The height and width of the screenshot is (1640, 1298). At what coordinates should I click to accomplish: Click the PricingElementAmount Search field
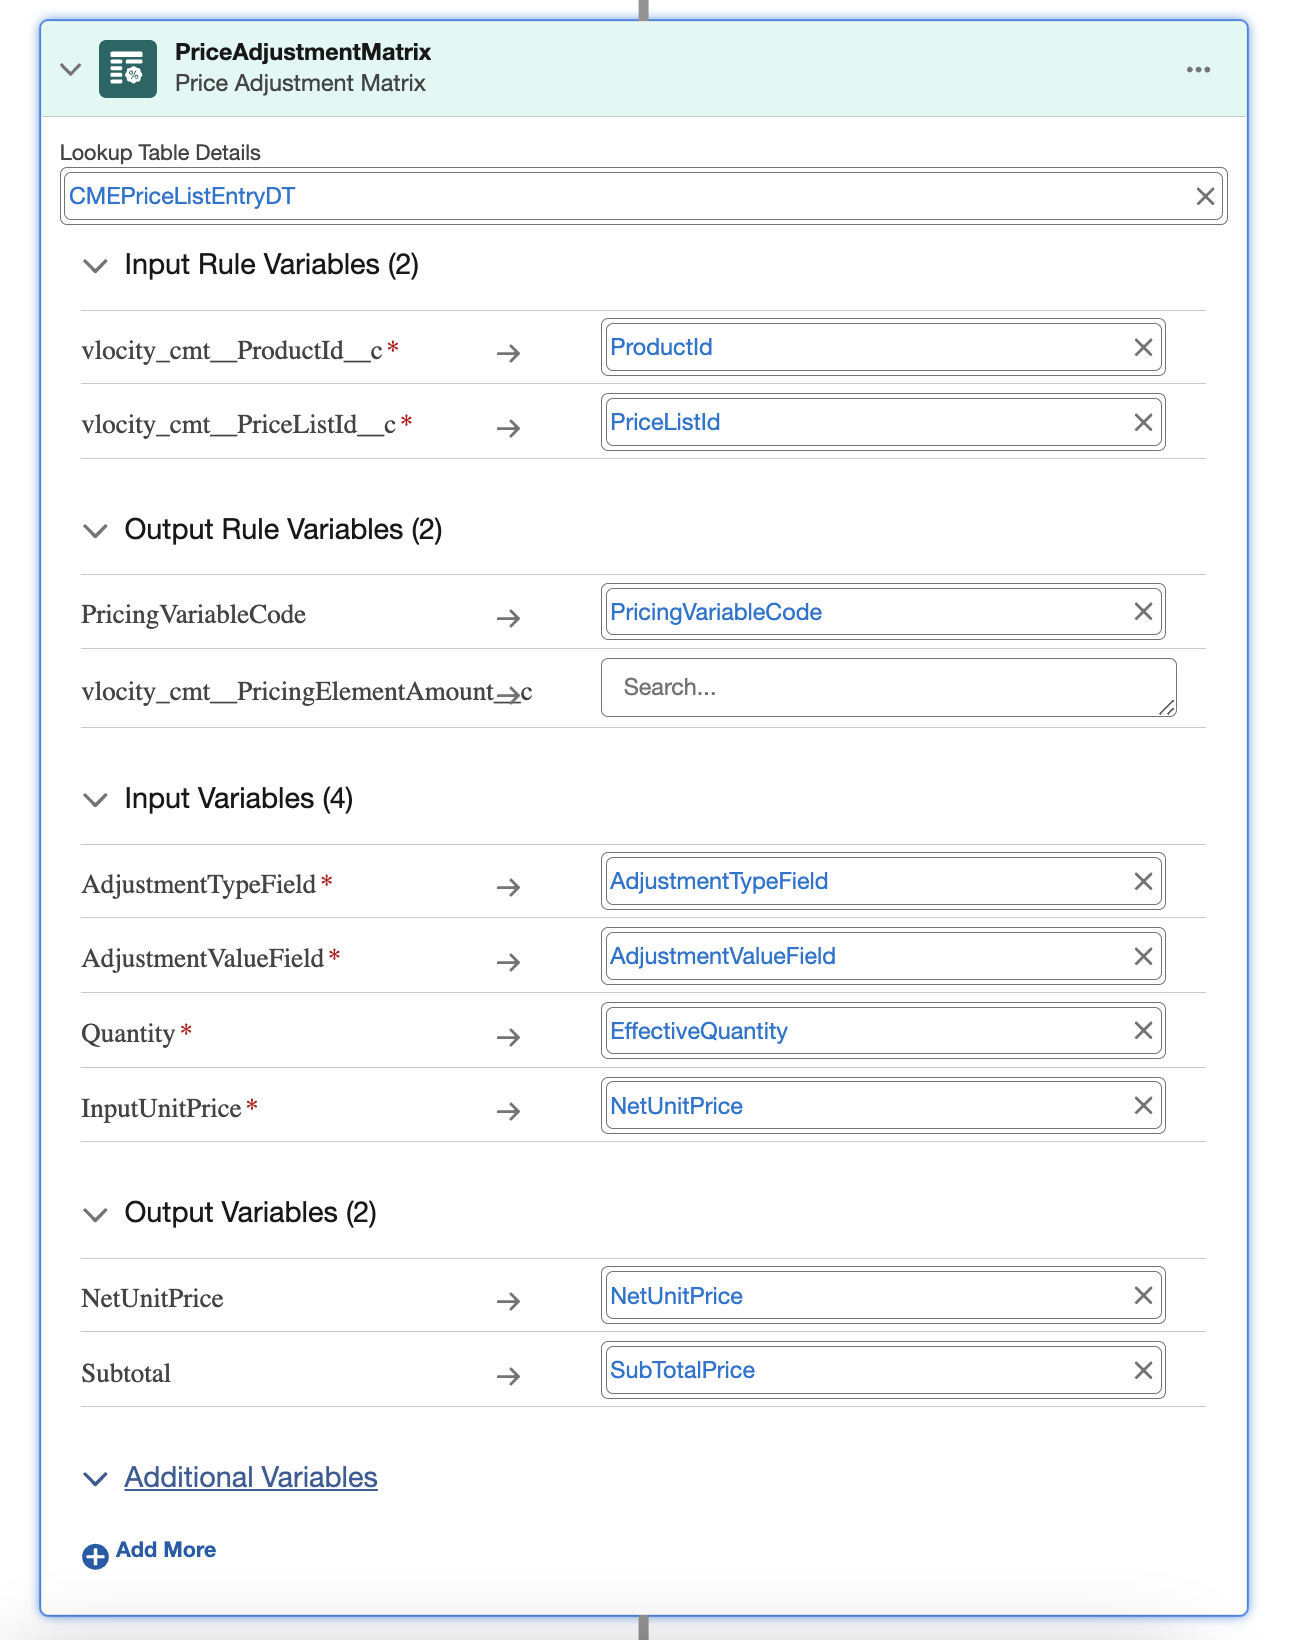click(888, 687)
